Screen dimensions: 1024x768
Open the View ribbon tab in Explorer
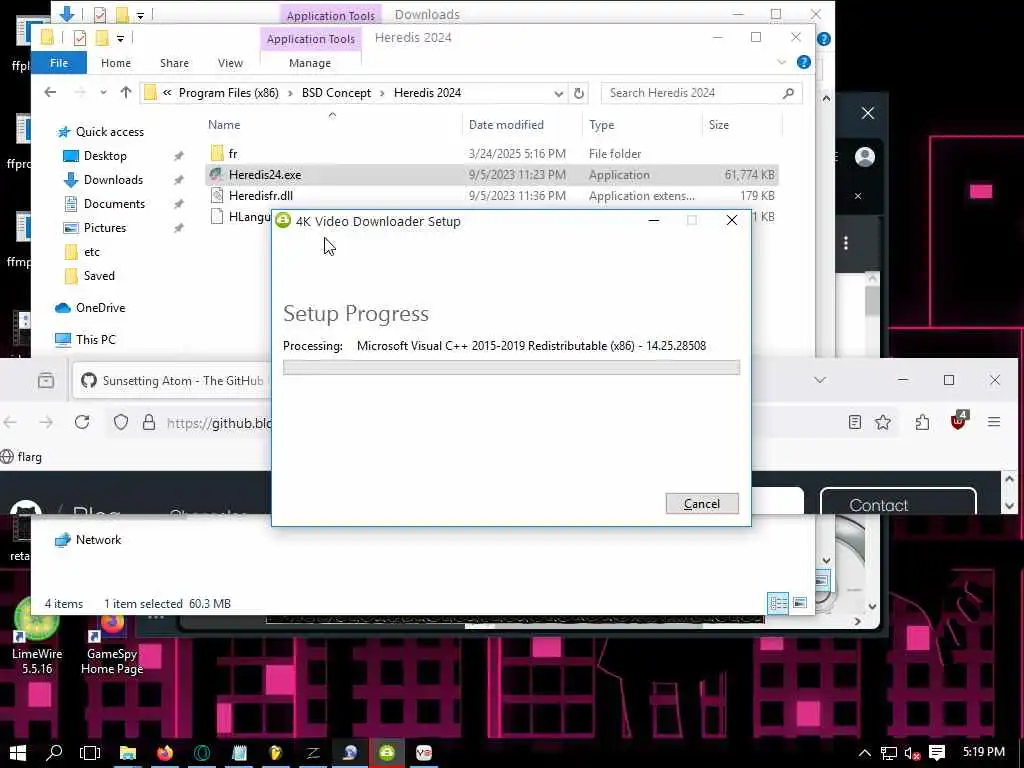230,63
